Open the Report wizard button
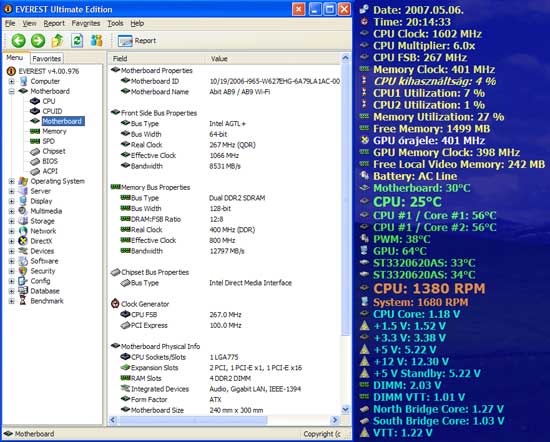 coord(137,41)
